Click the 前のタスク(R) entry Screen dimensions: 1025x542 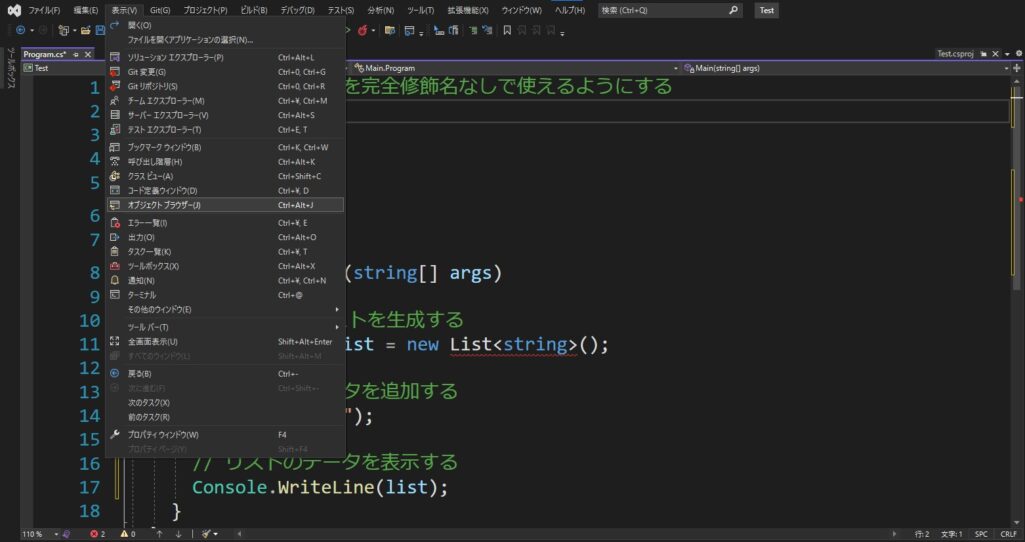click(x=225, y=417)
